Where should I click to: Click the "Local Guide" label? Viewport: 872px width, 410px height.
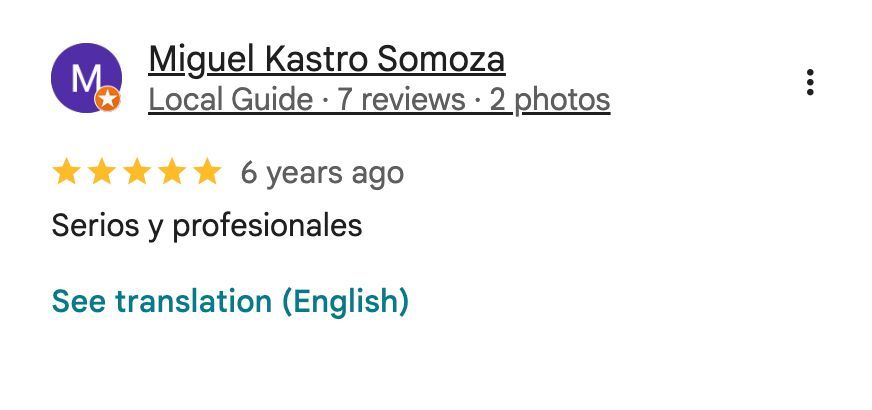(230, 100)
